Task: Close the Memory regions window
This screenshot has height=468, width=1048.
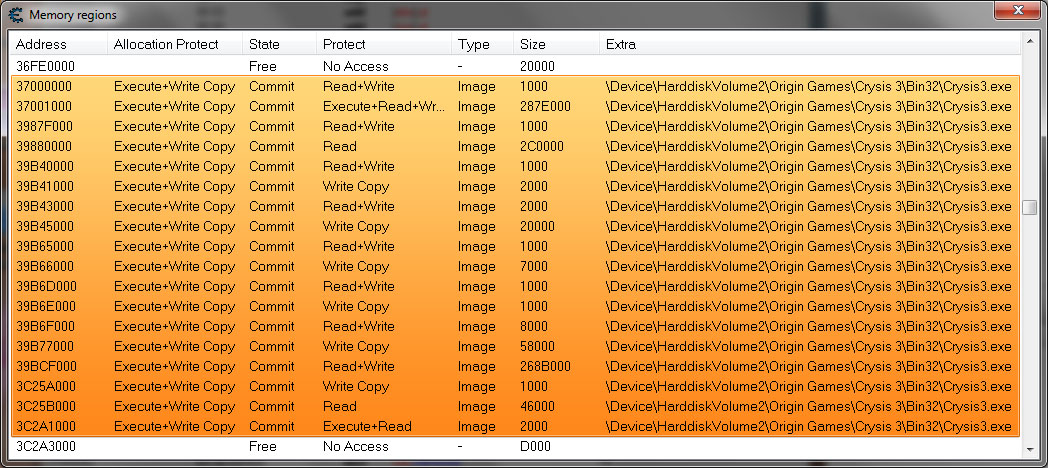Action: [x=1018, y=10]
